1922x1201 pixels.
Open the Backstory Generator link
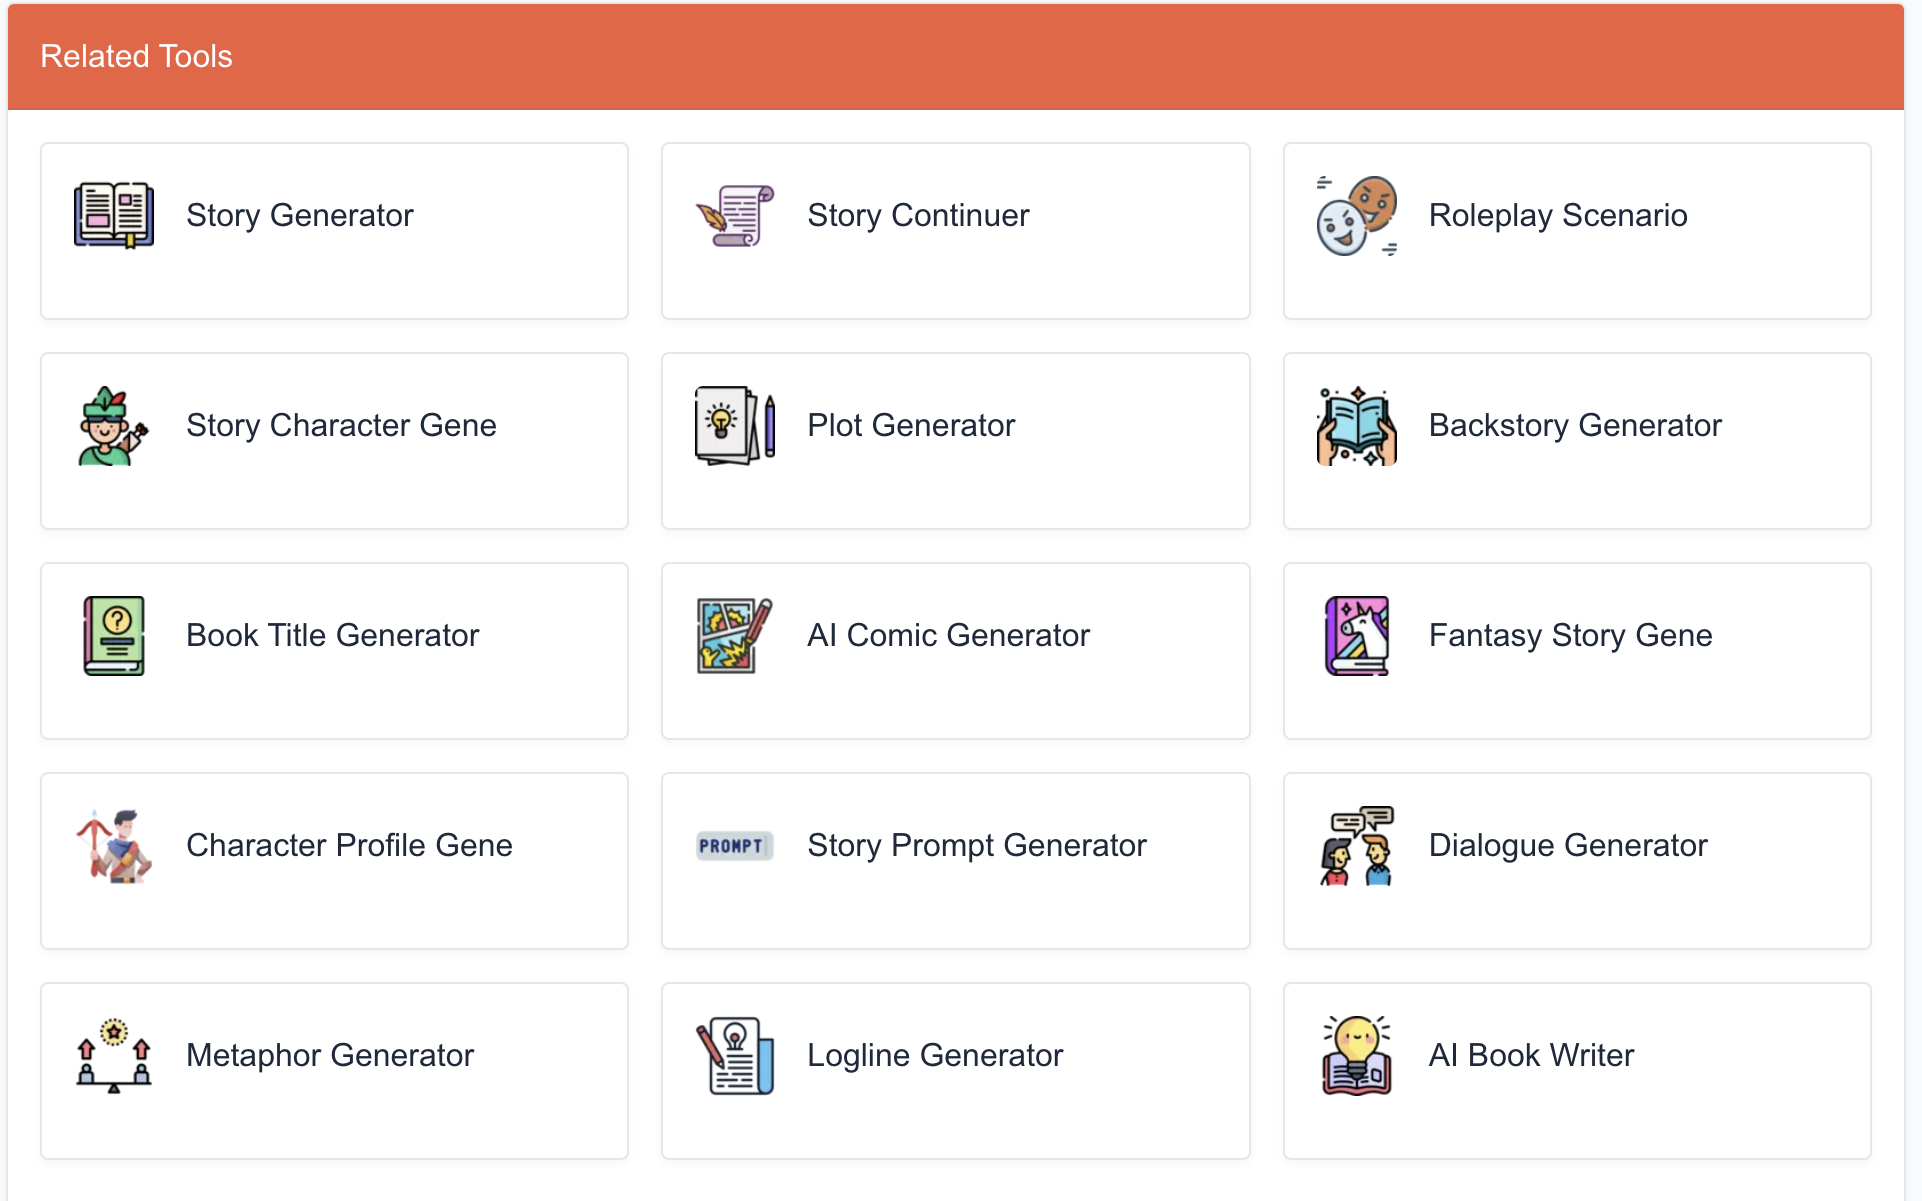1577,441
